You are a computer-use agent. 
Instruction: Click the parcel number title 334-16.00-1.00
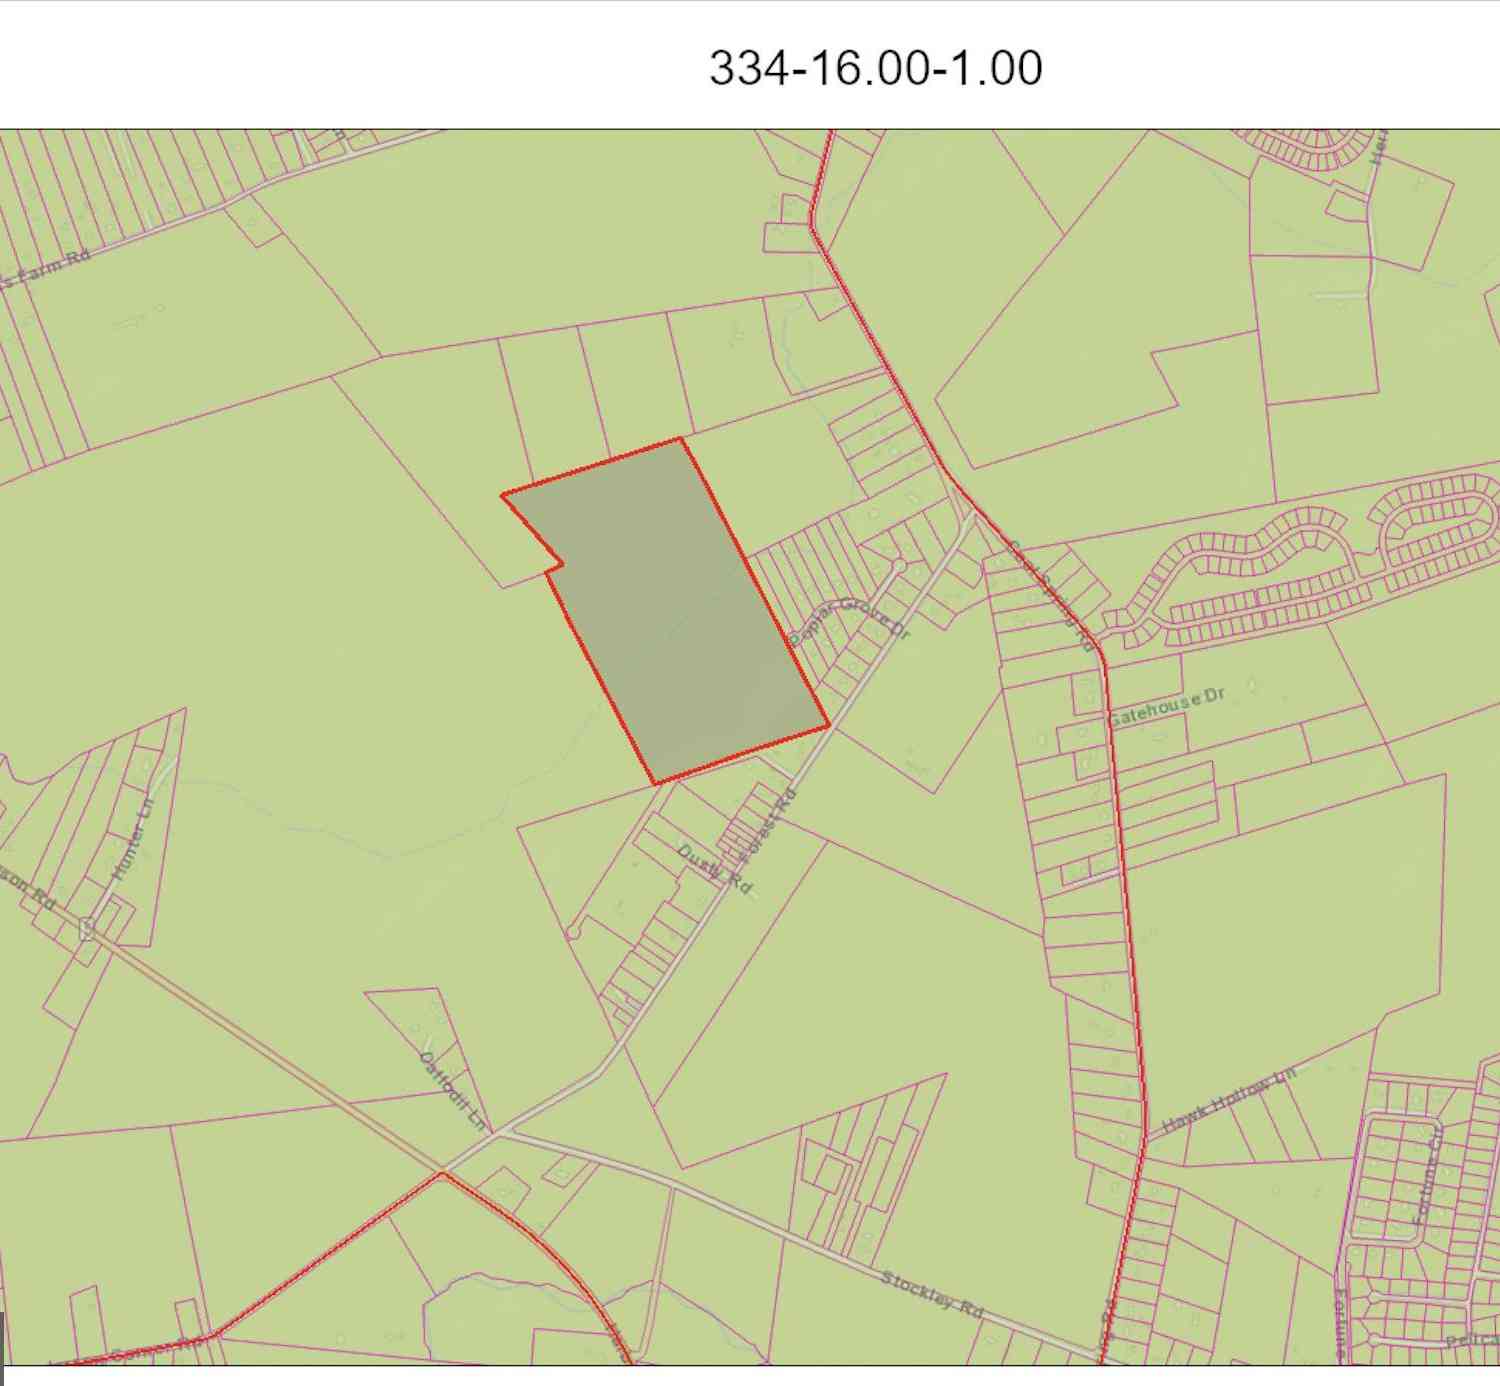[x=876, y=68]
